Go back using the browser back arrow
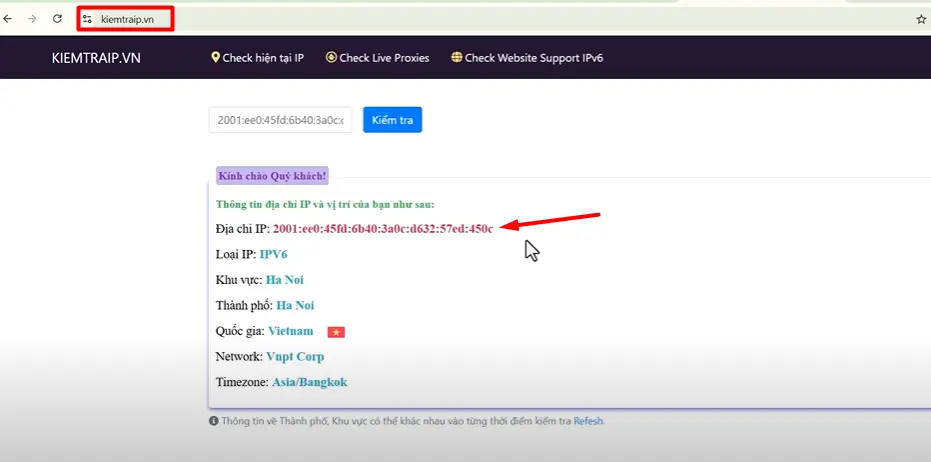 (x=9, y=18)
